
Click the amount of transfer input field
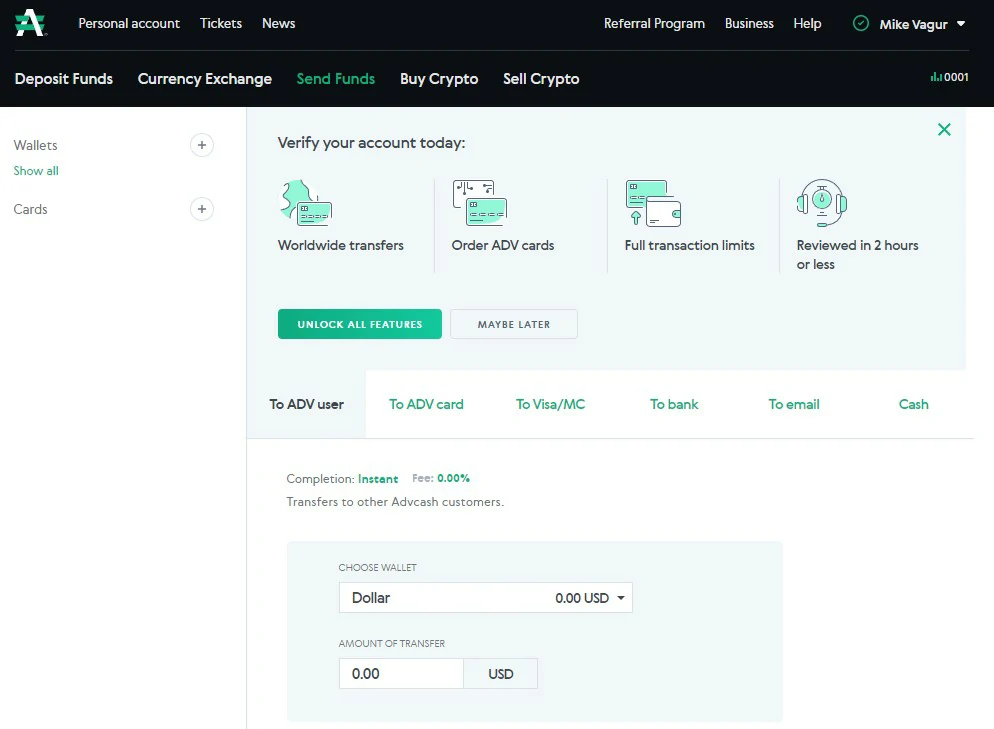(401, 674)
